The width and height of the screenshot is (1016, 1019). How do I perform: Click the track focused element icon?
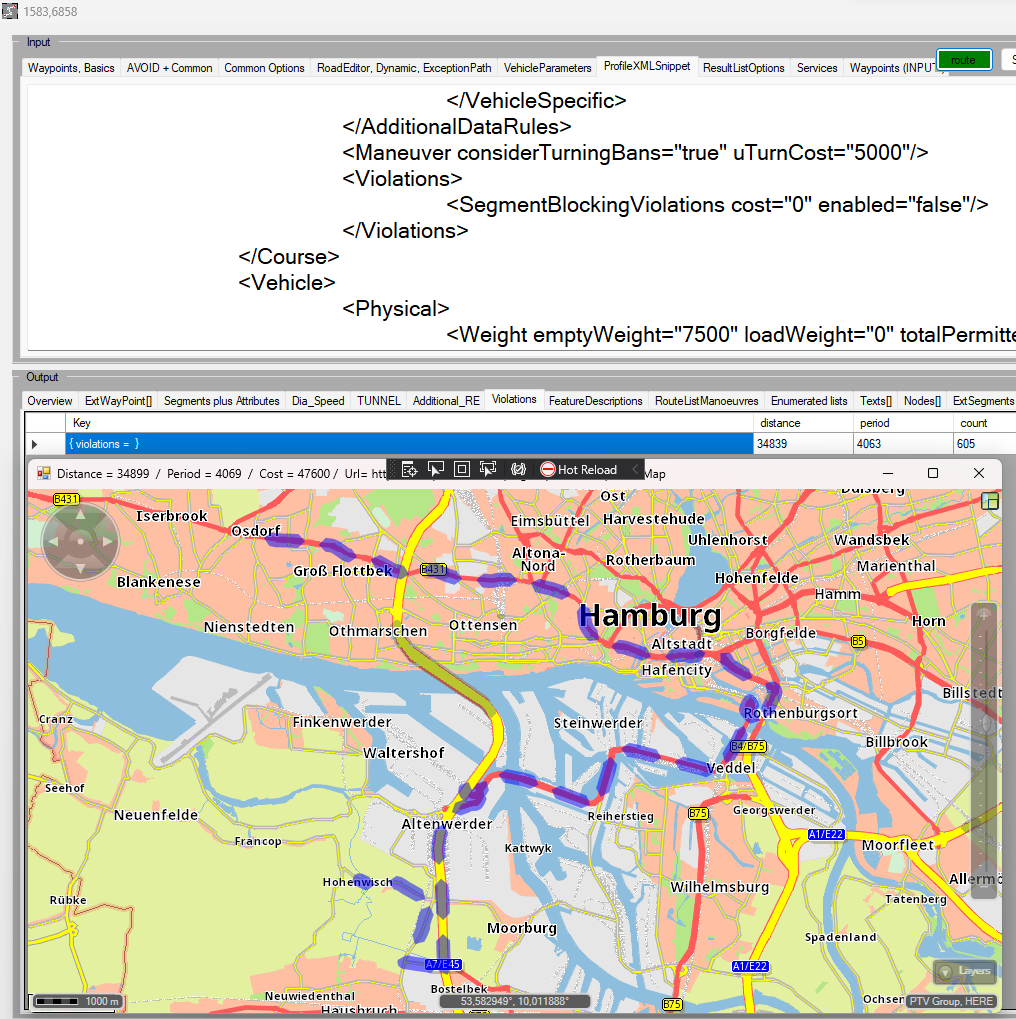click(x=488, y=469)
